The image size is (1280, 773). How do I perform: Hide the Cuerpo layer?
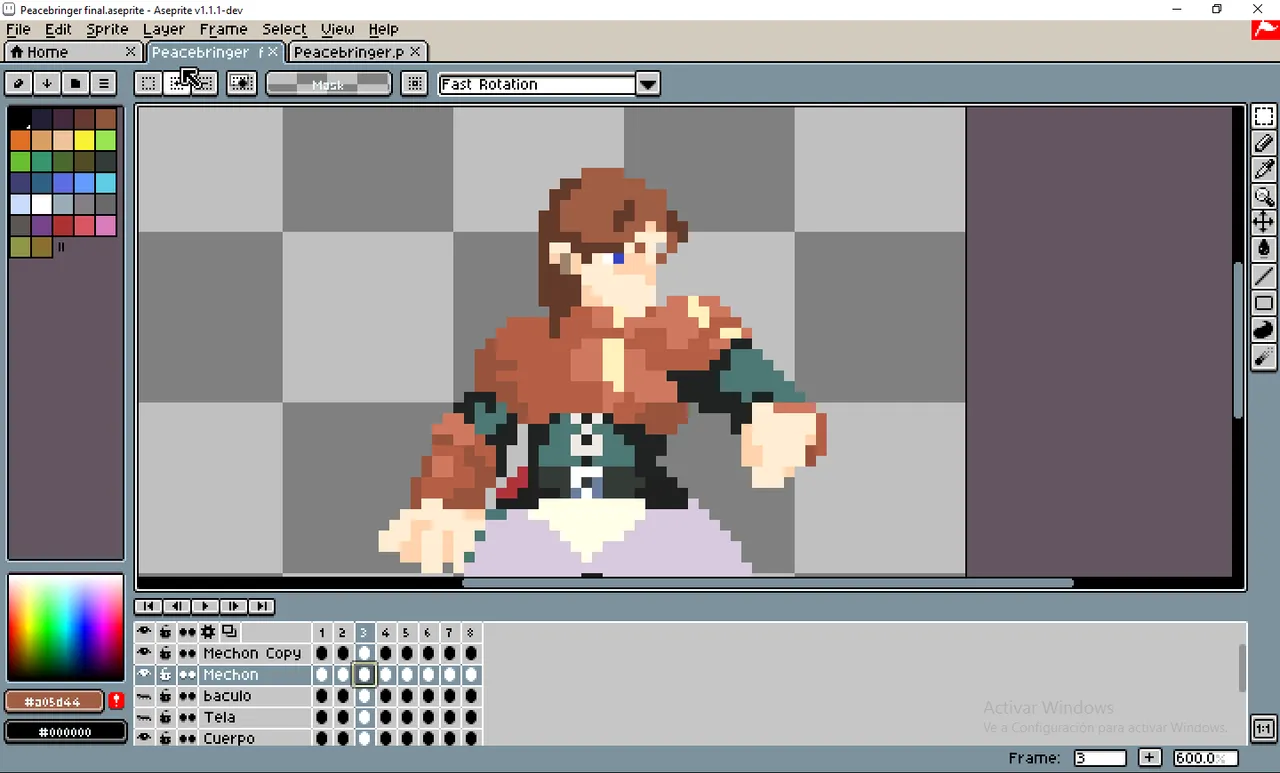tap(145, 738)
